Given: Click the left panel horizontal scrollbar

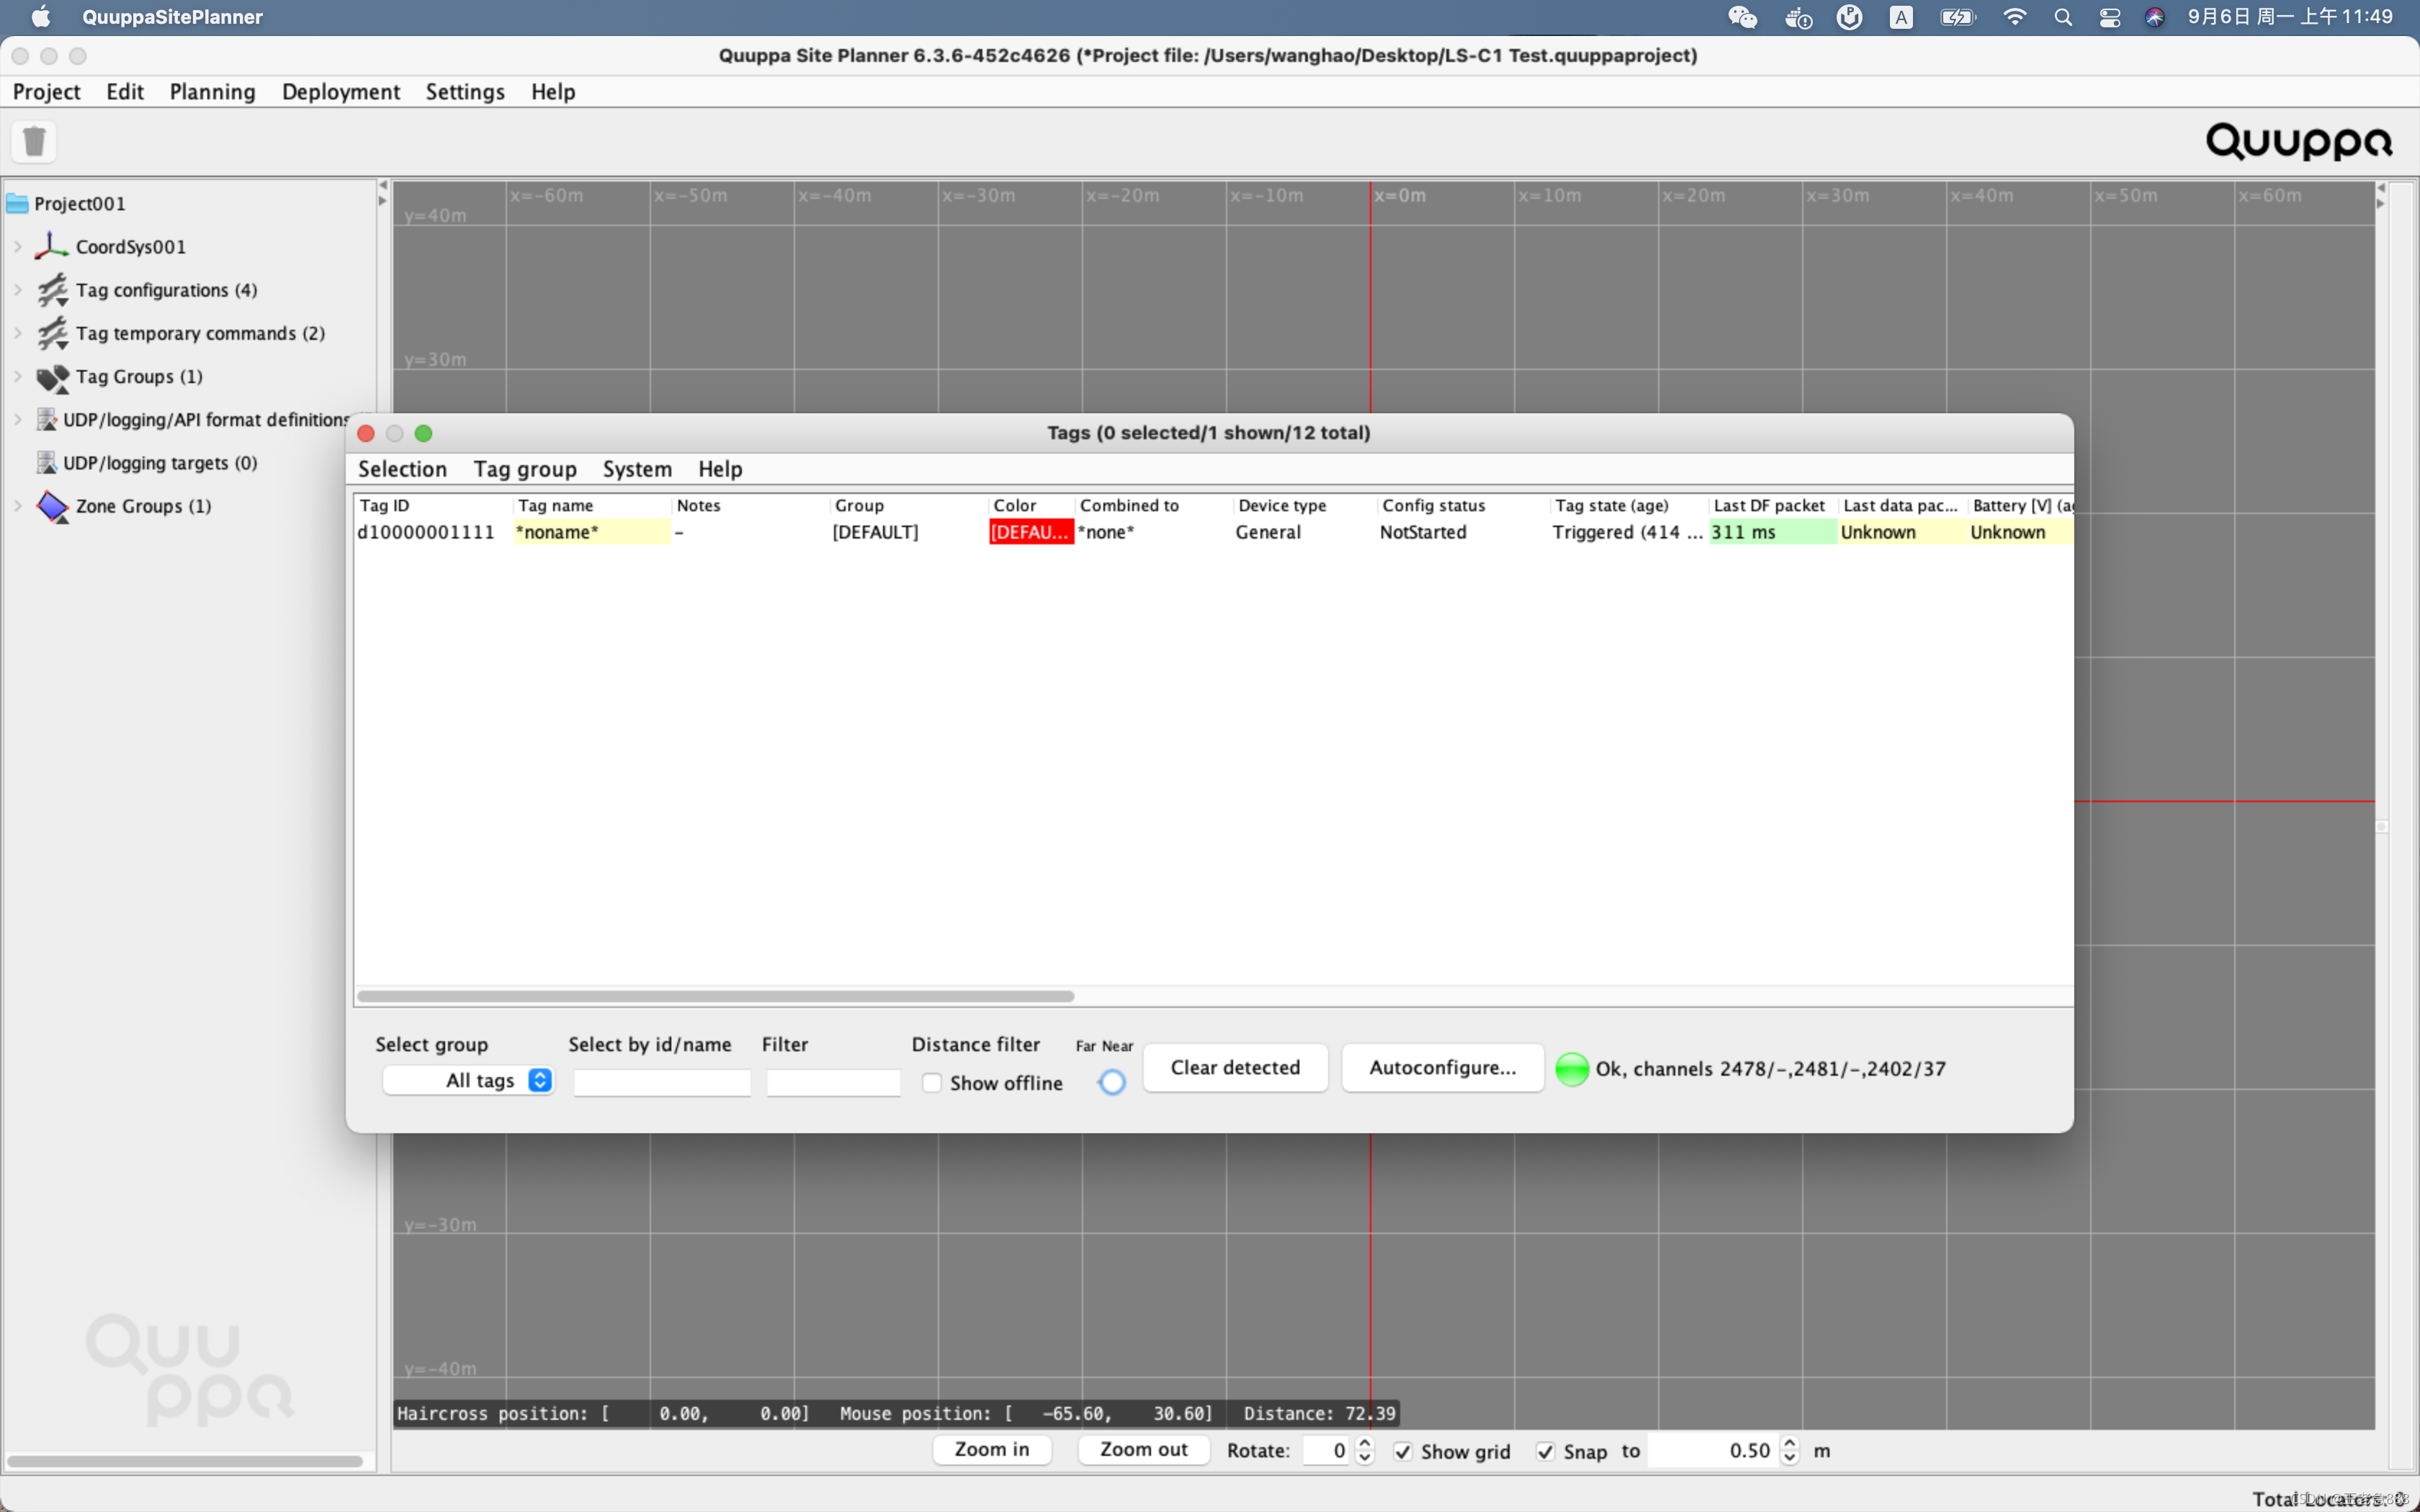Looking at the screenshot, I should click(185, 1461).
